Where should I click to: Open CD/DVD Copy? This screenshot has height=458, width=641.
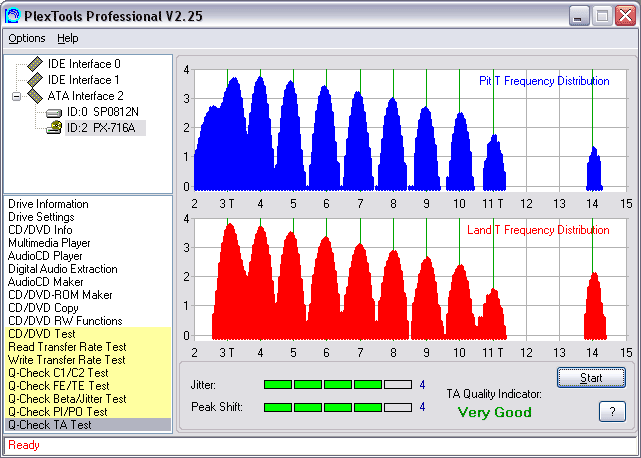[x=43, y=308]
